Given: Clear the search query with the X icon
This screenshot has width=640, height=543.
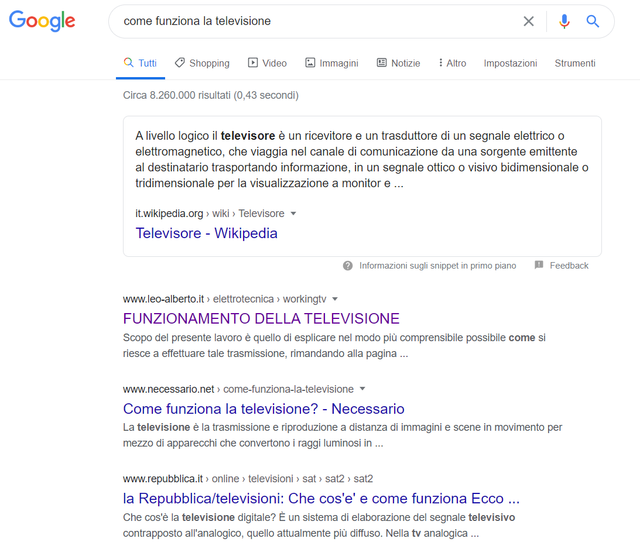Looking at the screenshot, I should 529,21.
